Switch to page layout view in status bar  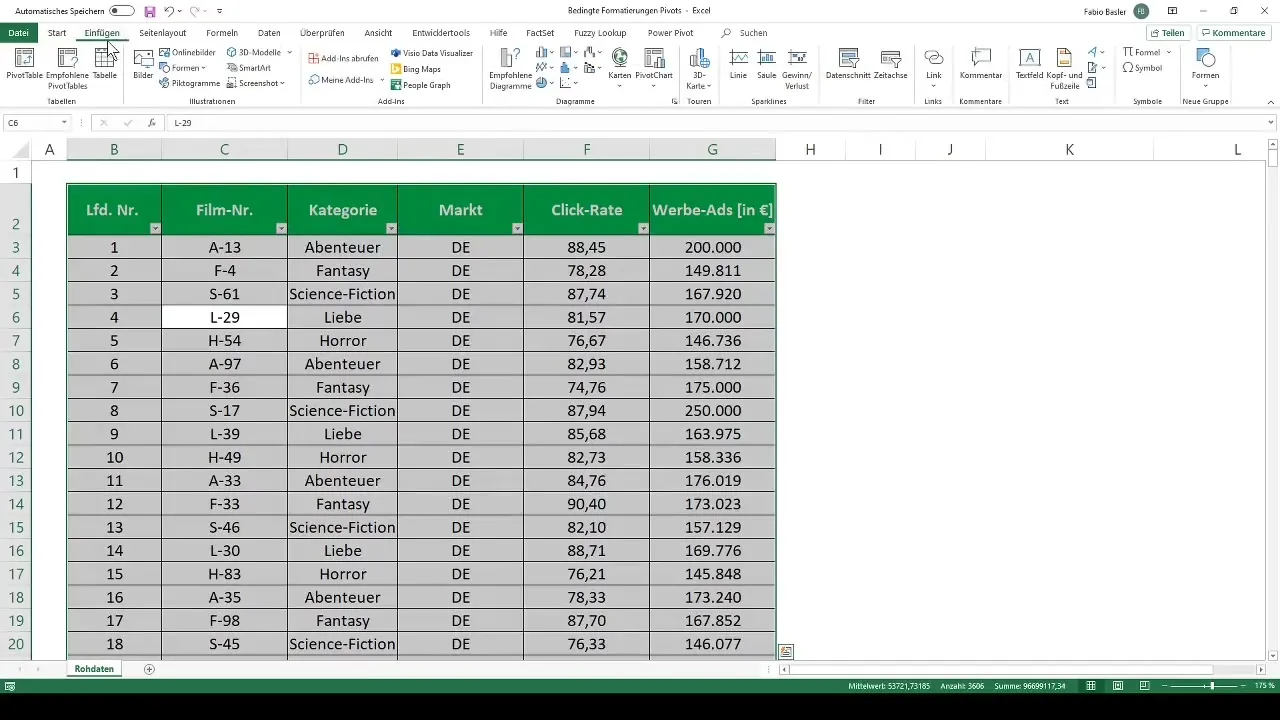(1119, 686)
